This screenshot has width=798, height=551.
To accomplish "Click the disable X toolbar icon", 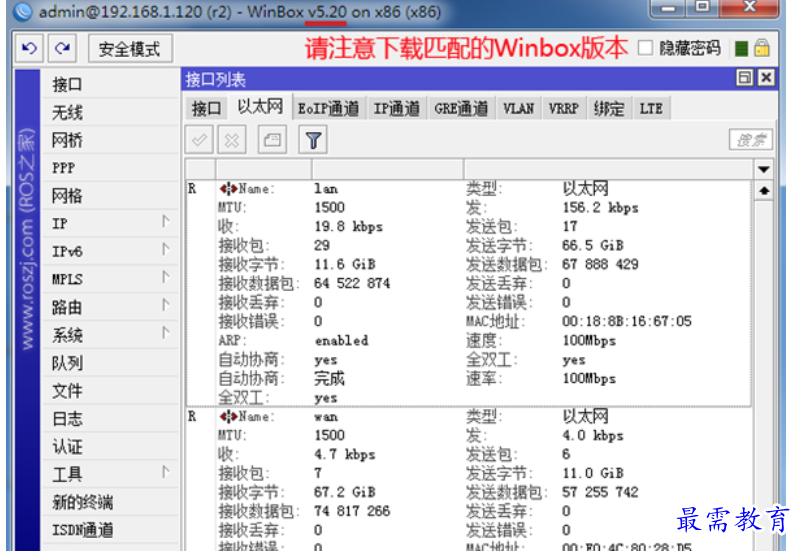I will (x=232, y=141).
